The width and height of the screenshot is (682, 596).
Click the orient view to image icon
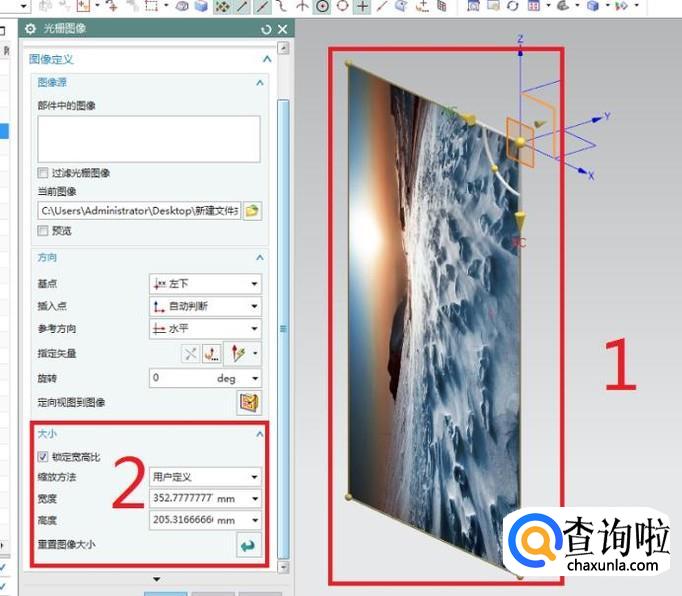249,402
